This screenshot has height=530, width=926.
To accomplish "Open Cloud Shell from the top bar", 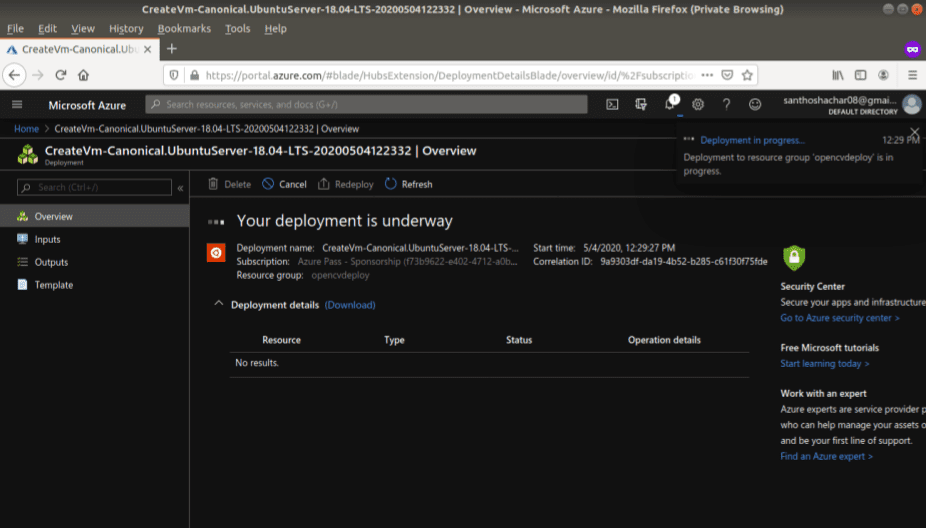I will [612, 105].
